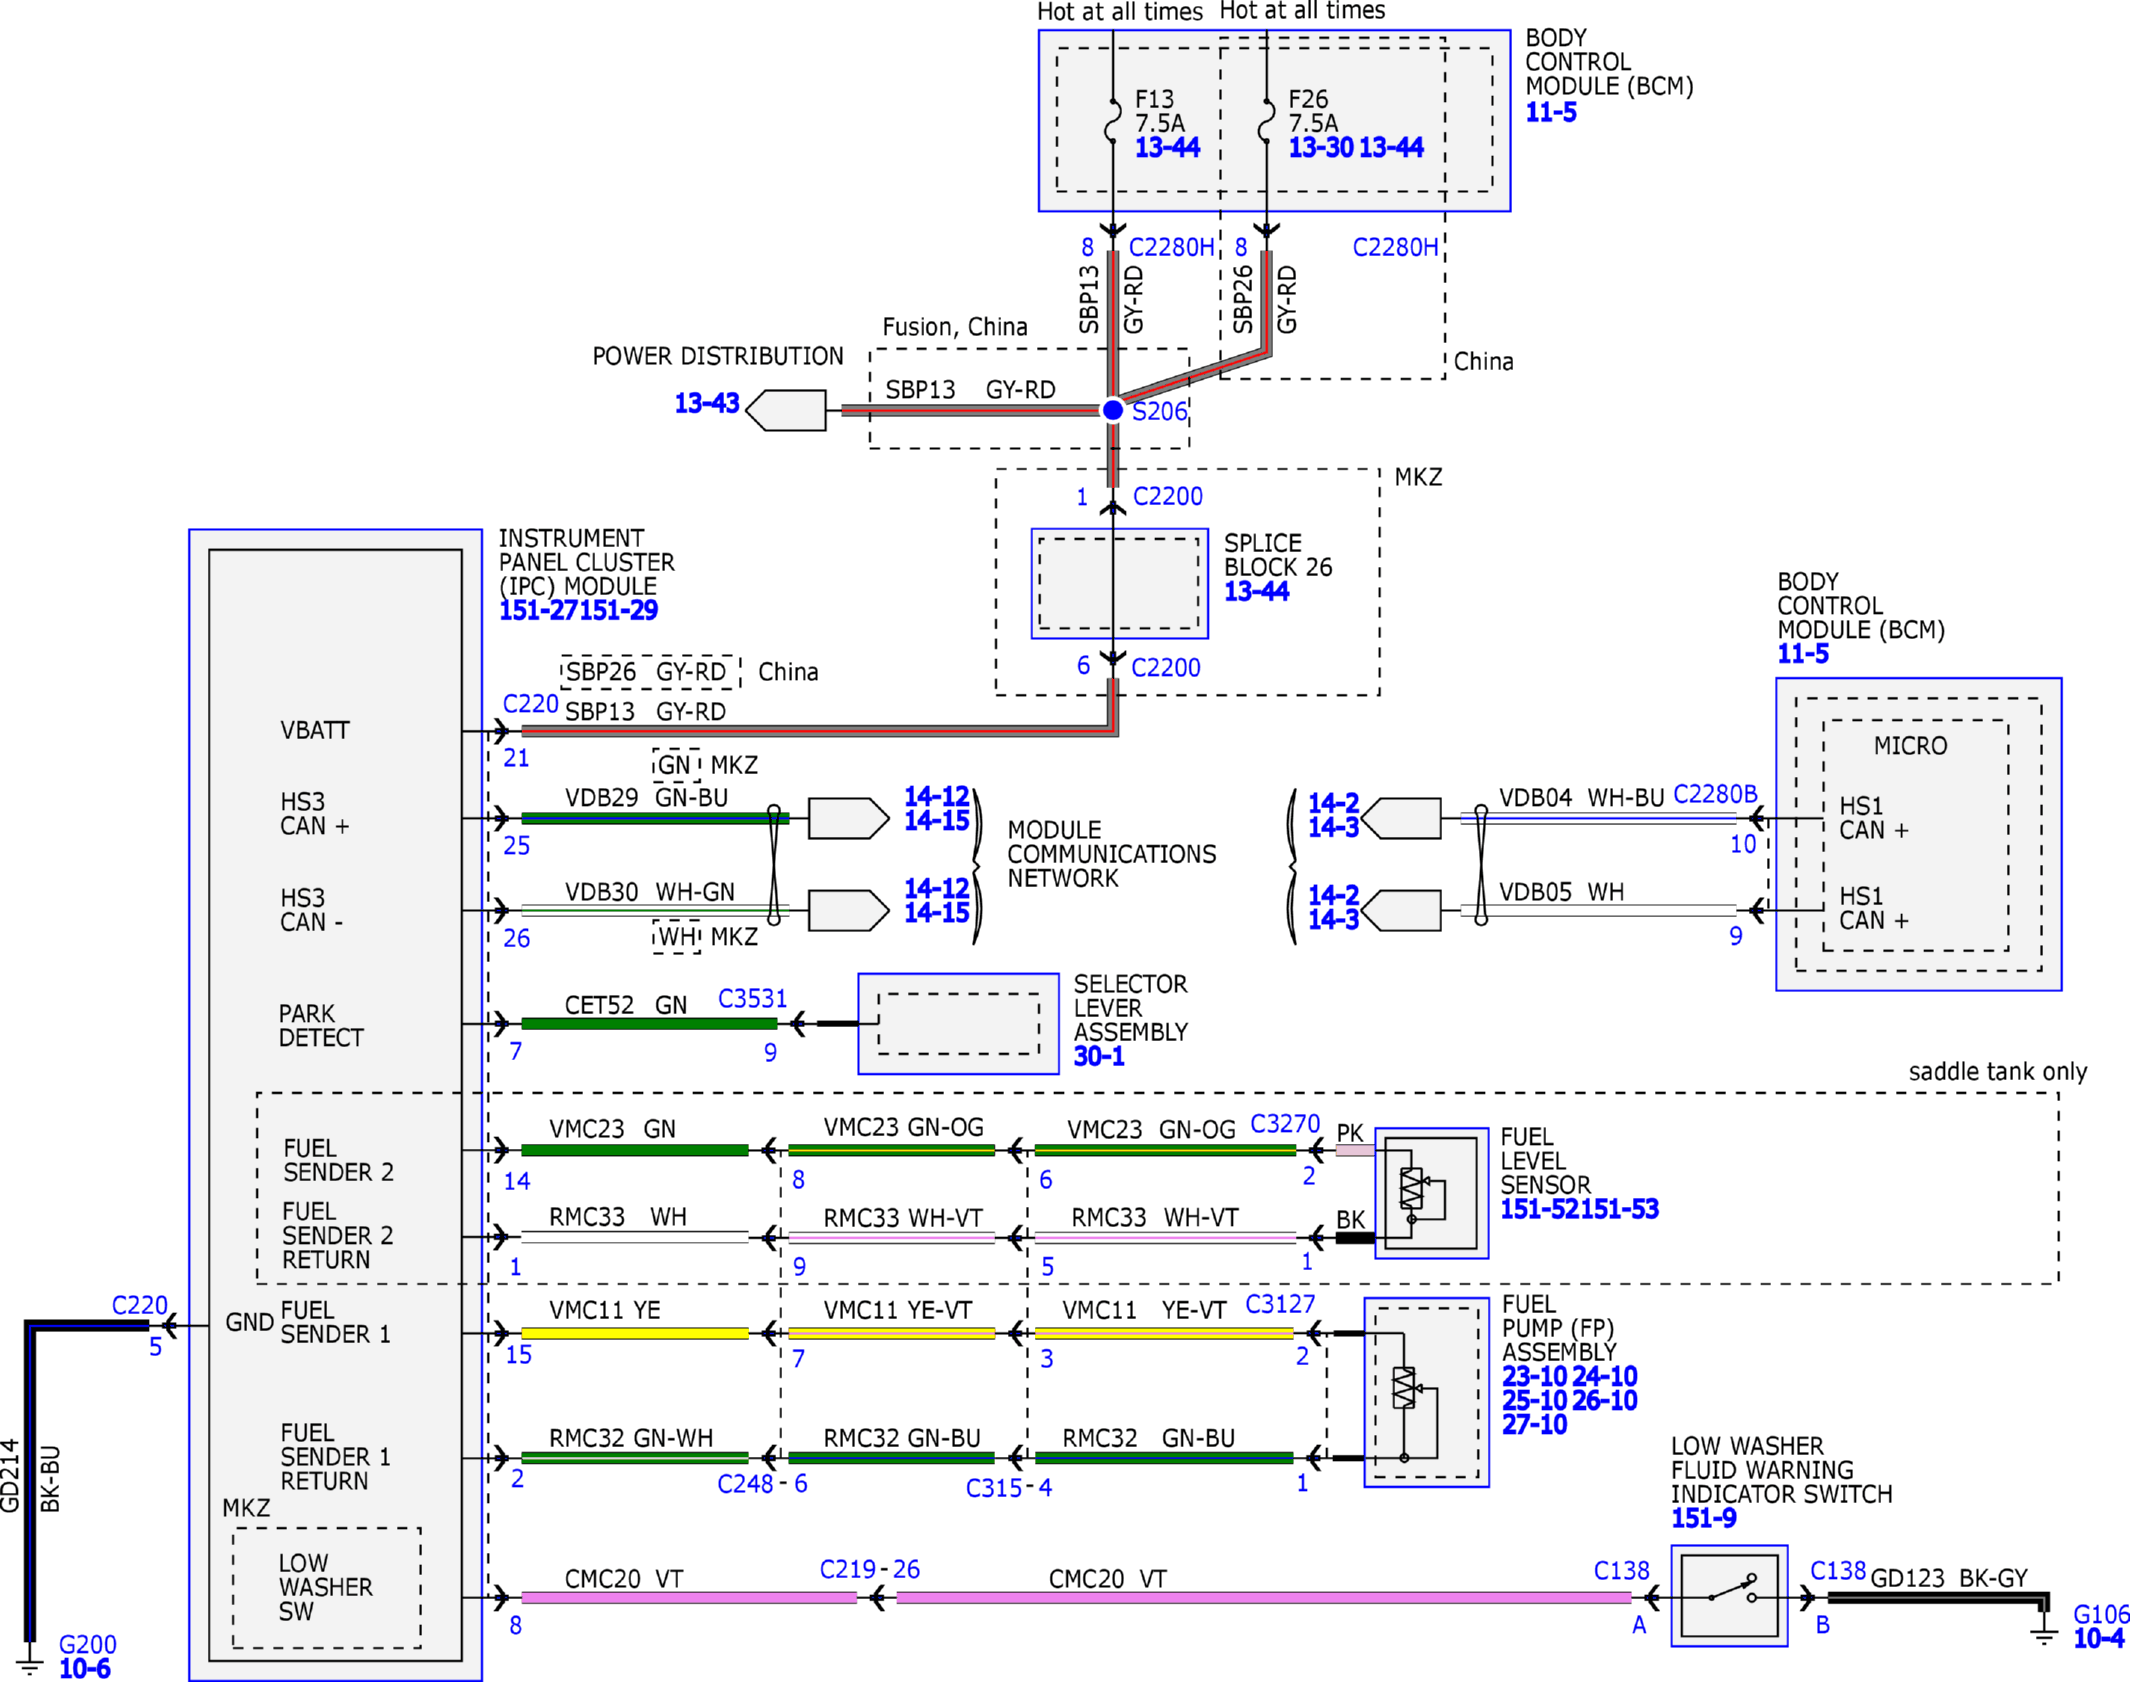Select the CET52 GN green wire
The height and width of the screenshot is (1682, 2130).
(x=649, y=1023)
